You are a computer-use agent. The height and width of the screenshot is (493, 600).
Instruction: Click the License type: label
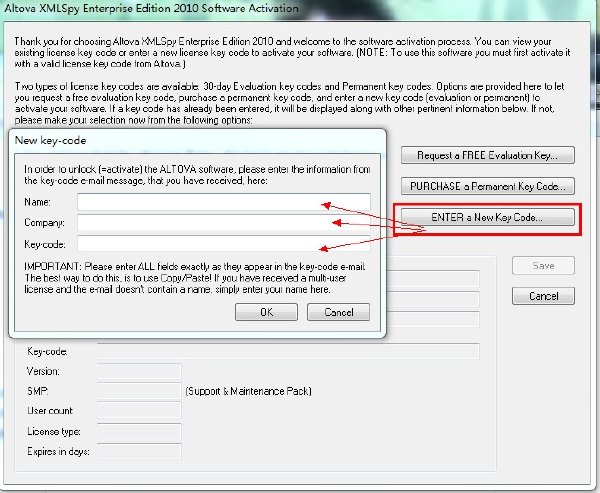[54, 431]
